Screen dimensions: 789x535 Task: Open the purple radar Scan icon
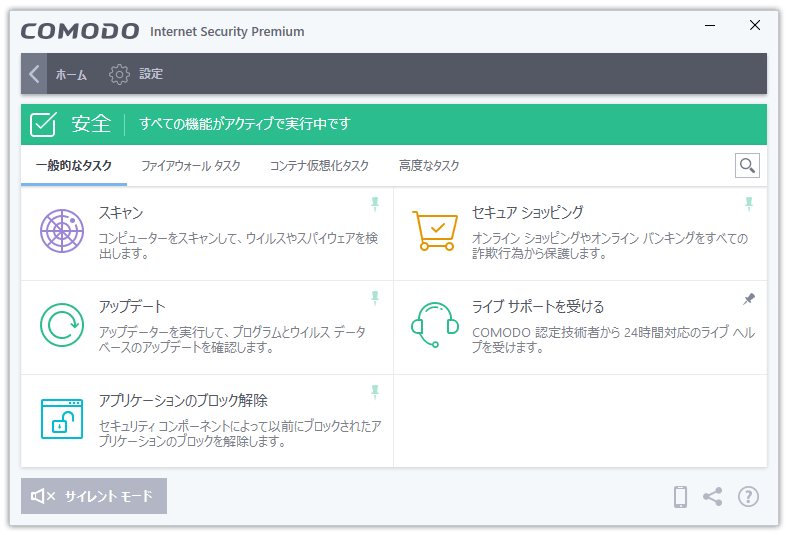(62, 231)
